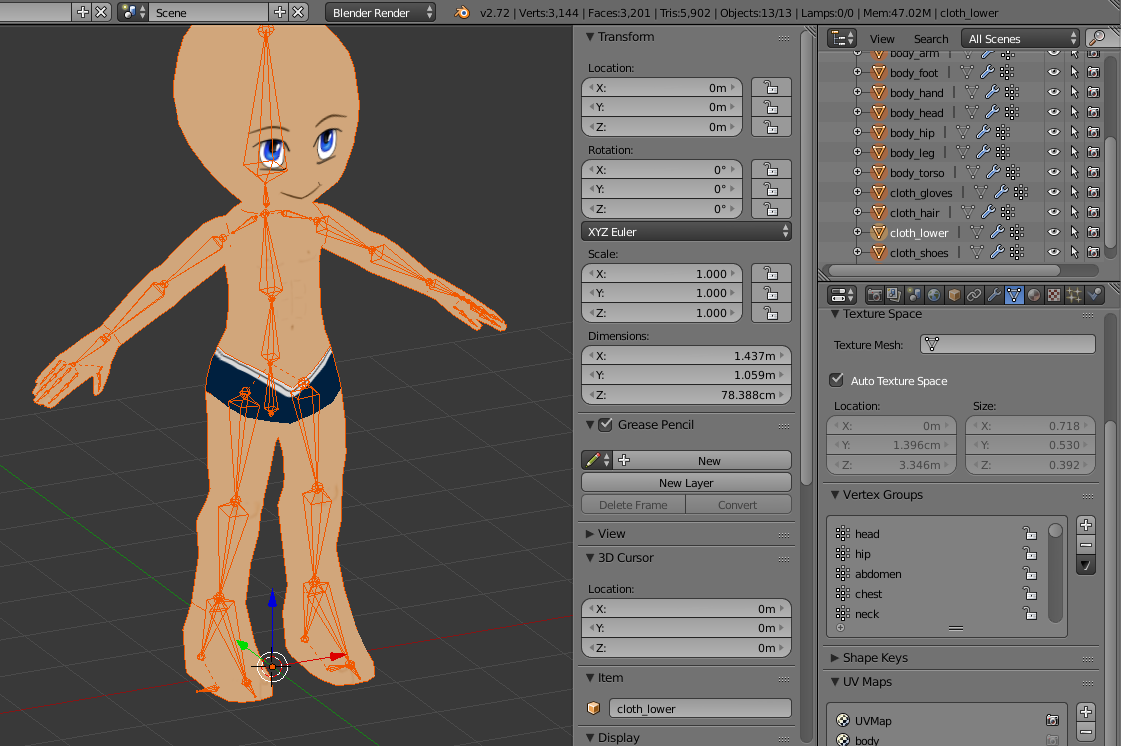Toggle the Grease Pencil checkbox
Image resolution: width=1121 pixels, height=746 pixels.
[606, 424]
